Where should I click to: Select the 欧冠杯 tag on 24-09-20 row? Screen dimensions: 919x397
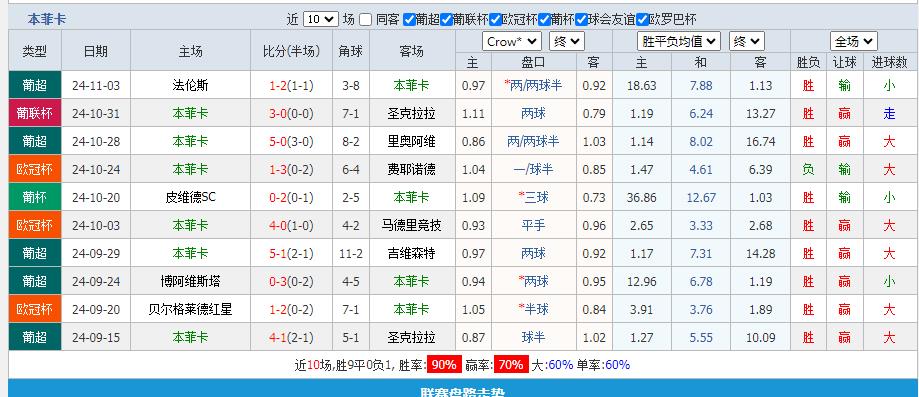pyautogui.click(x=35, y=310)
